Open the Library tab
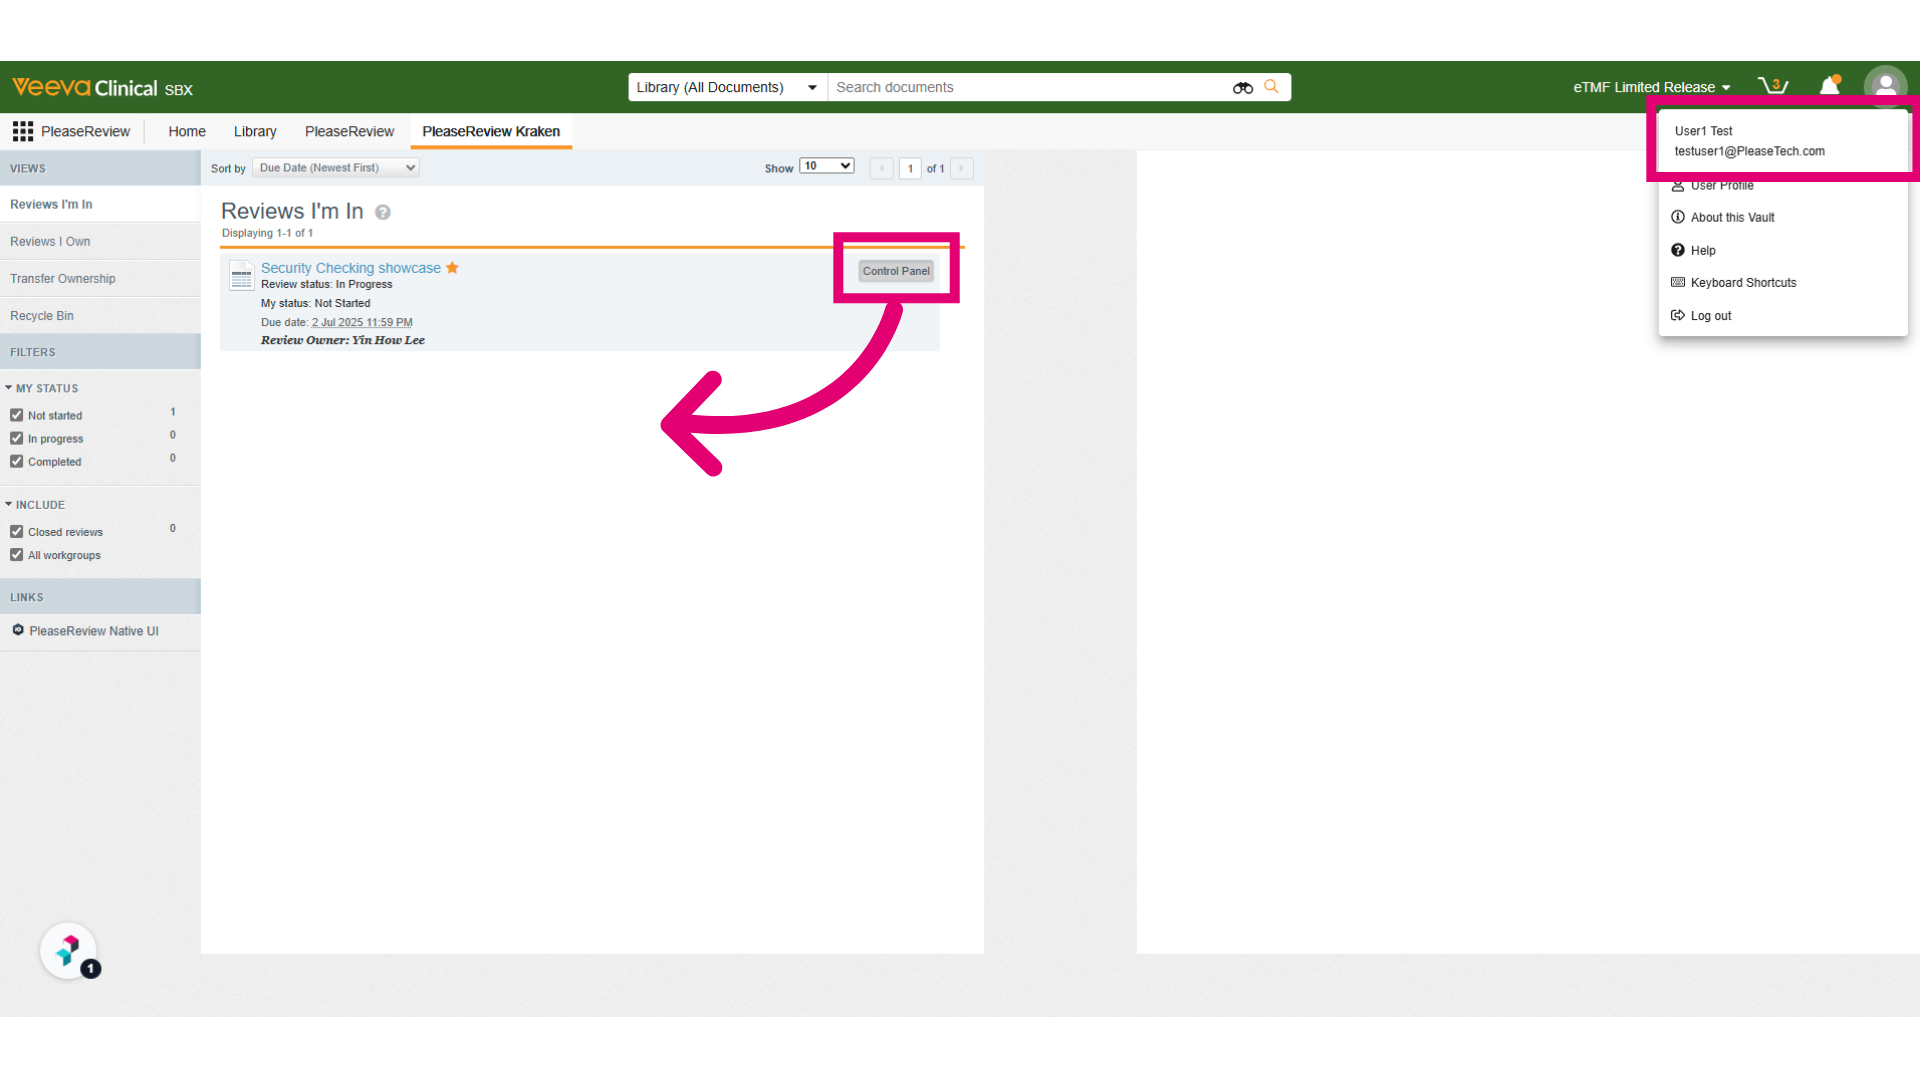This screenshot has width=1920, height=1080. pos(255,131)
